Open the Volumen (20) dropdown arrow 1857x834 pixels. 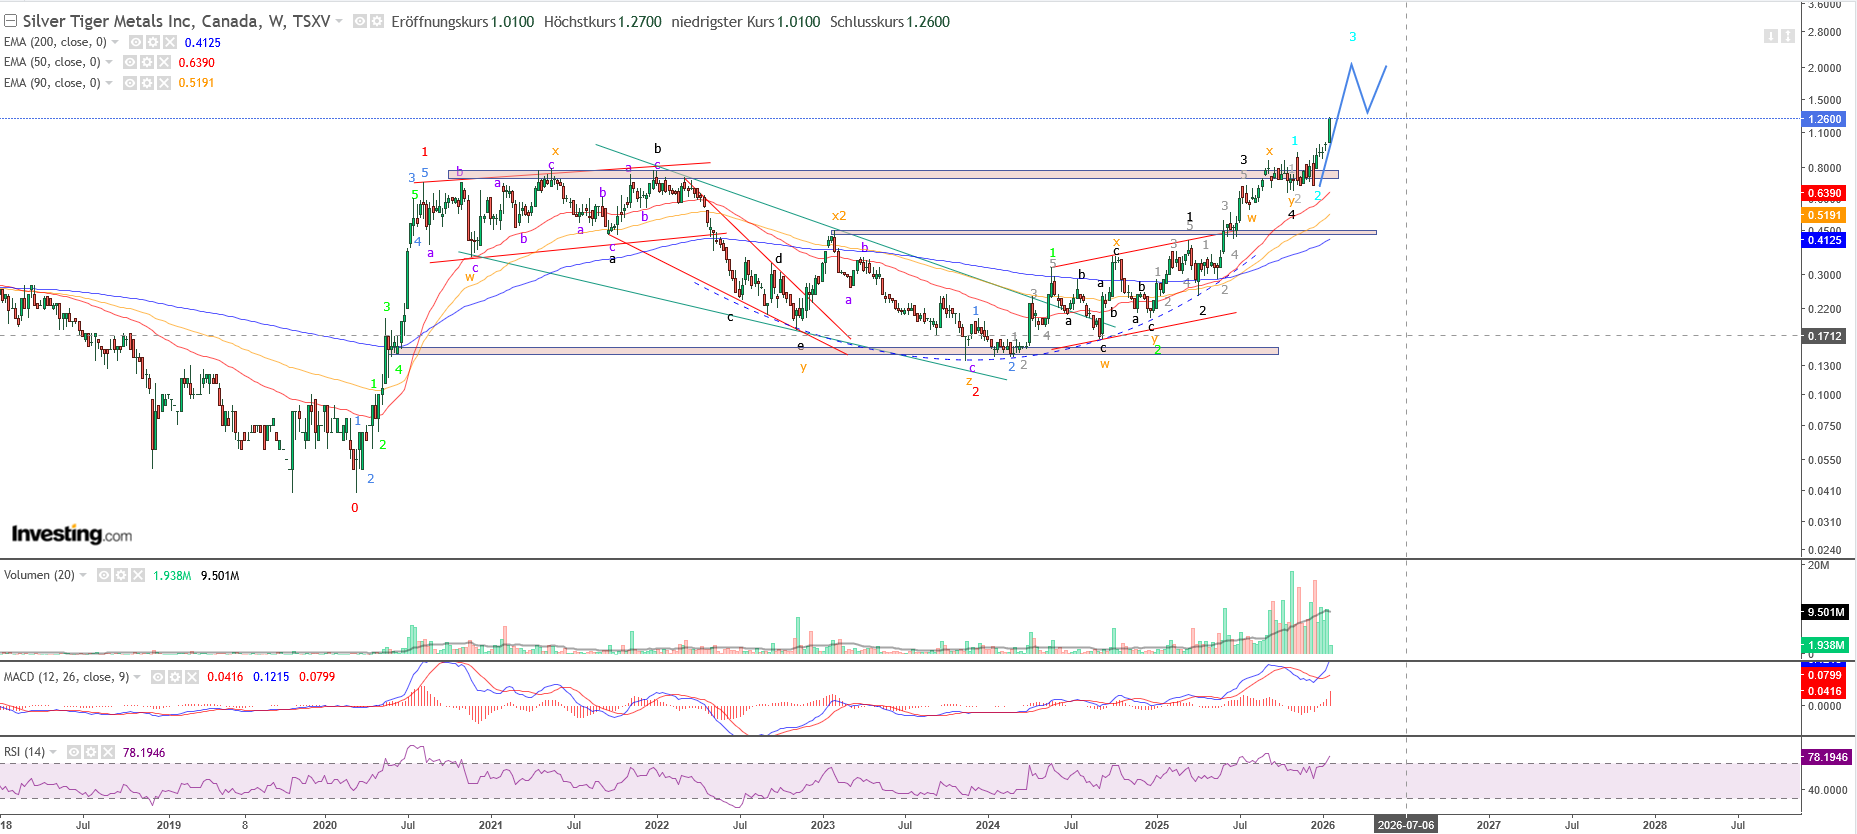coord(83,575)
